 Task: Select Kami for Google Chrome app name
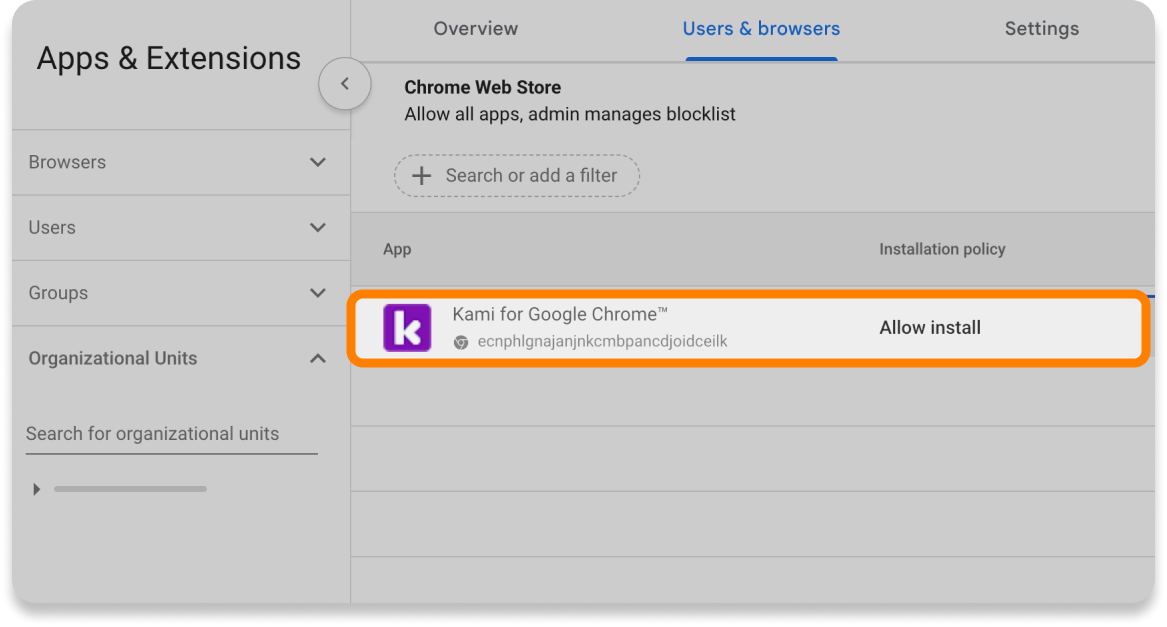point(560,314)
